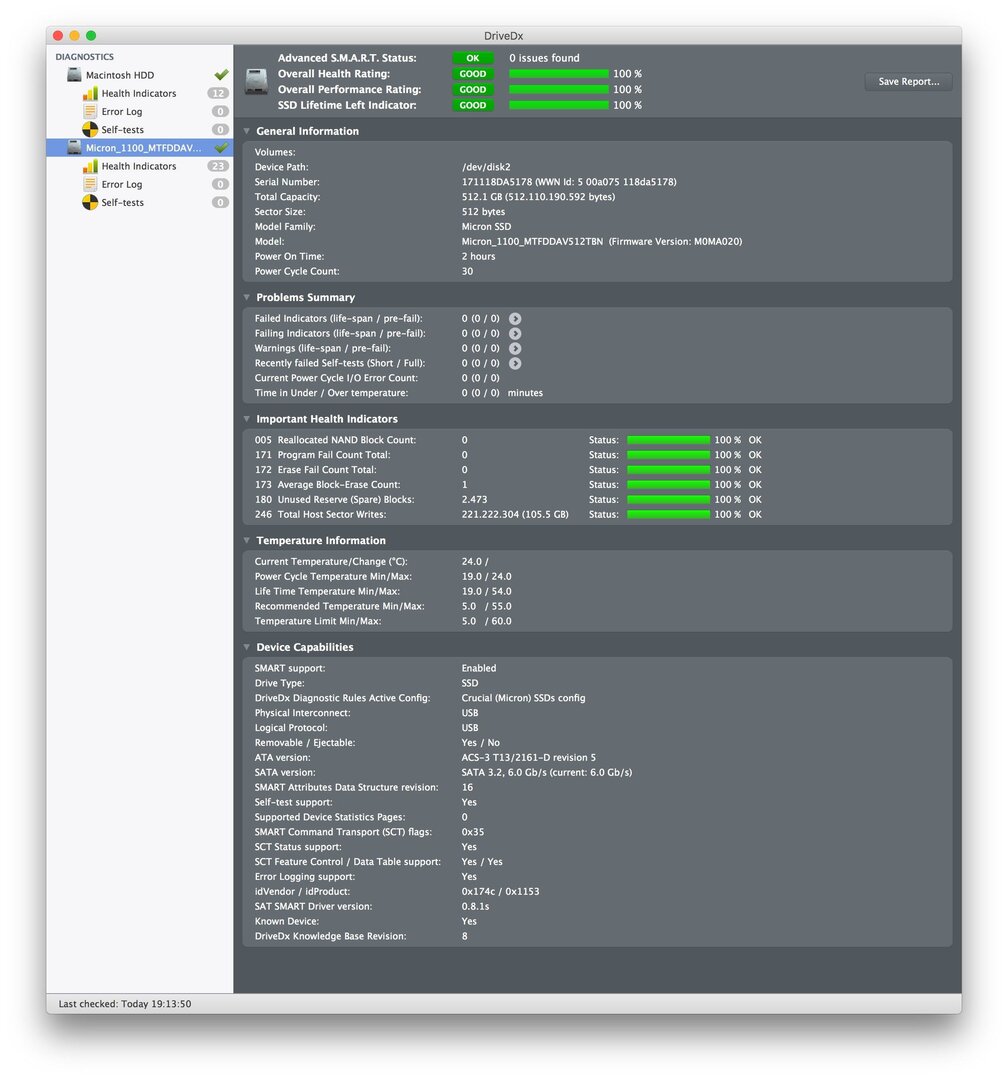The height and width of the screenshot is (1080, 1008).
Task: Click the 173 Average Block-Erase Count row label
Action: [x=327, y=484]
